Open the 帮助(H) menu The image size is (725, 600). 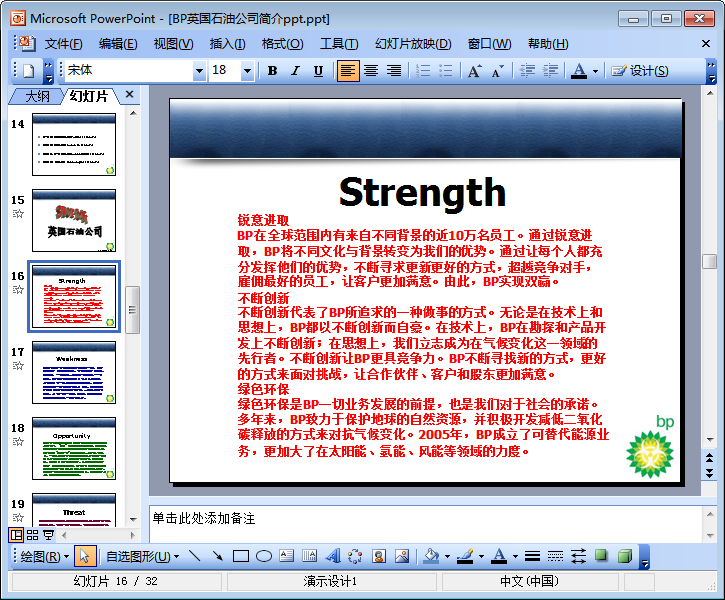tap(548, 44)
